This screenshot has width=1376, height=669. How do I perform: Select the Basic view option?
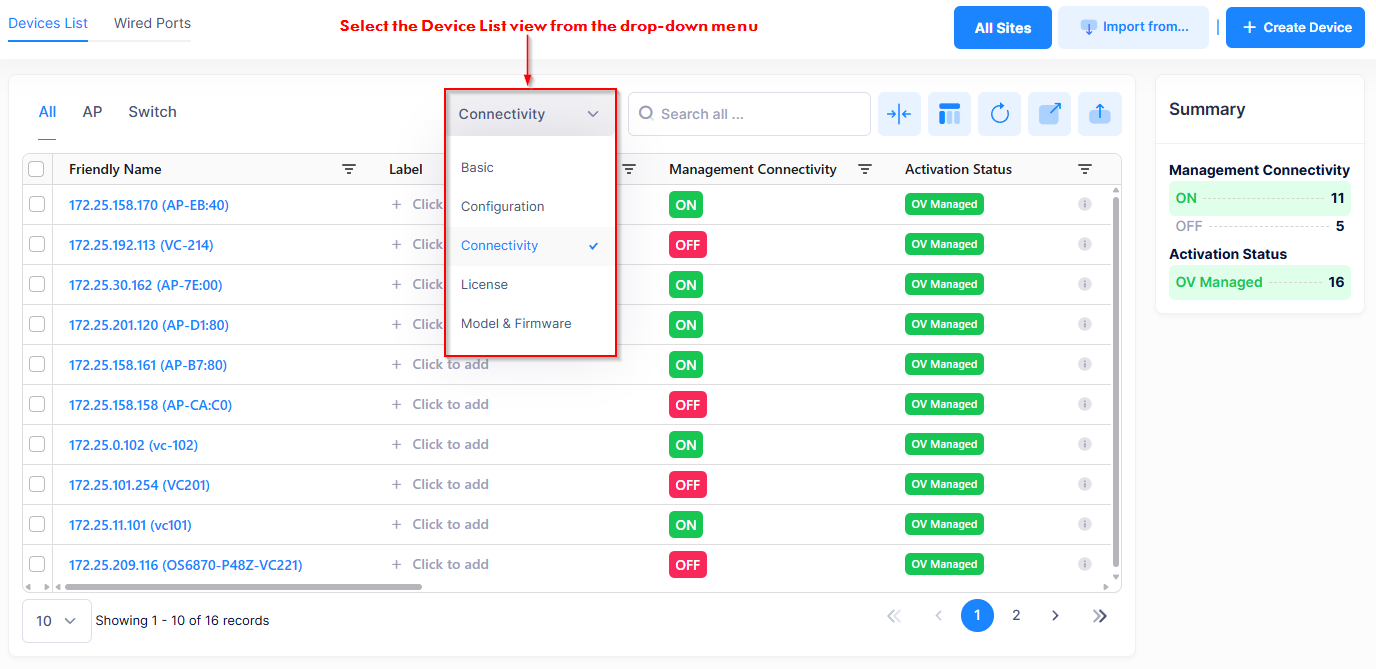coord(477,167)
